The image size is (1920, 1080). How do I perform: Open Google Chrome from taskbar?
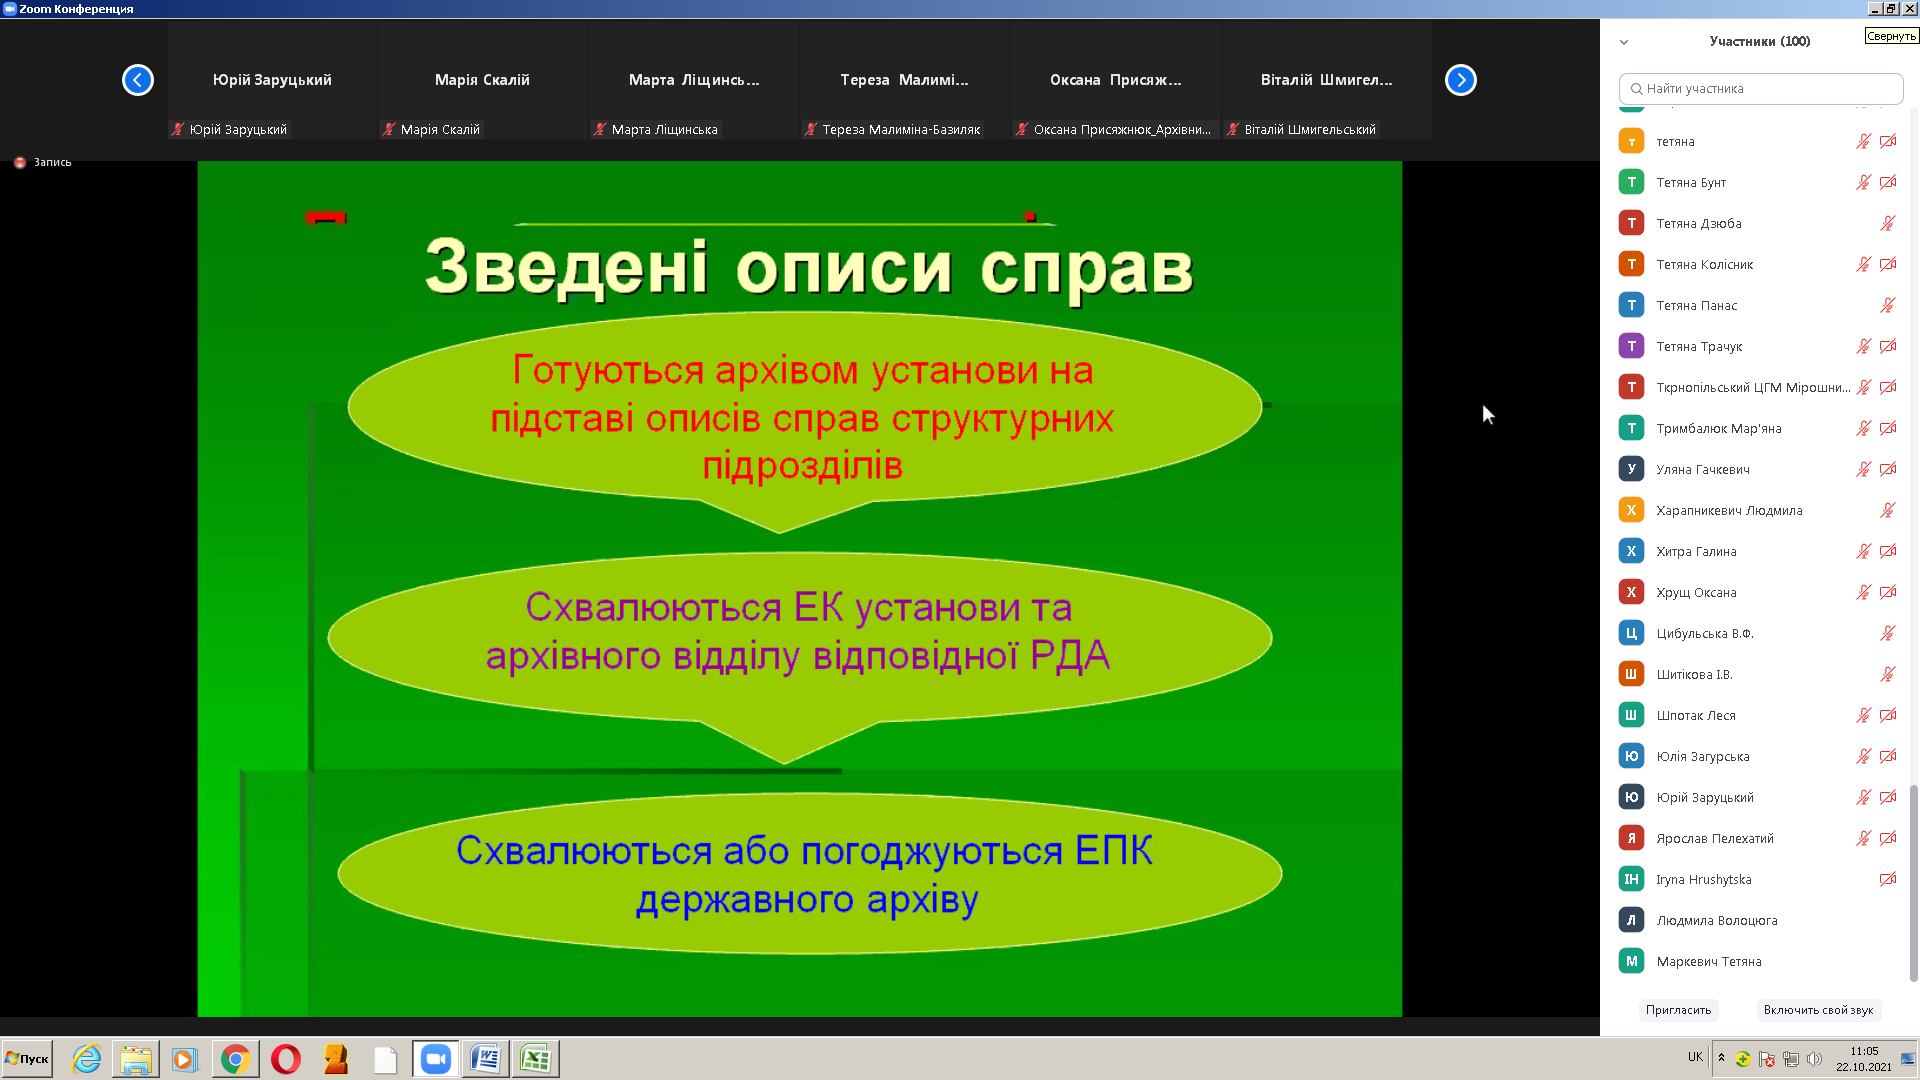tap(235, 1059)
